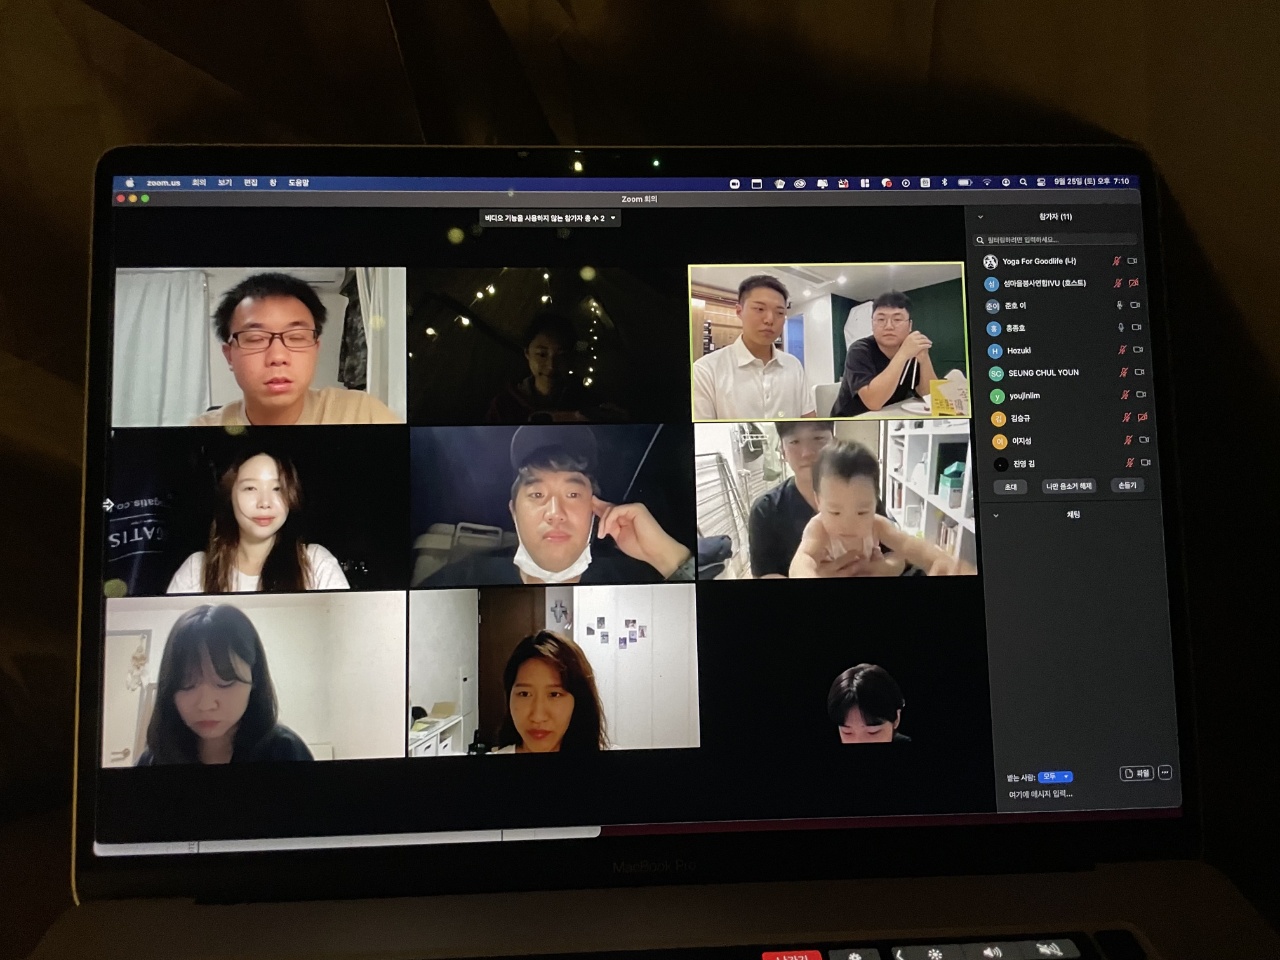Select the tile of the man holding a baby
The width and height of the screenshot is (1280, 960).
tap(836, 499)
